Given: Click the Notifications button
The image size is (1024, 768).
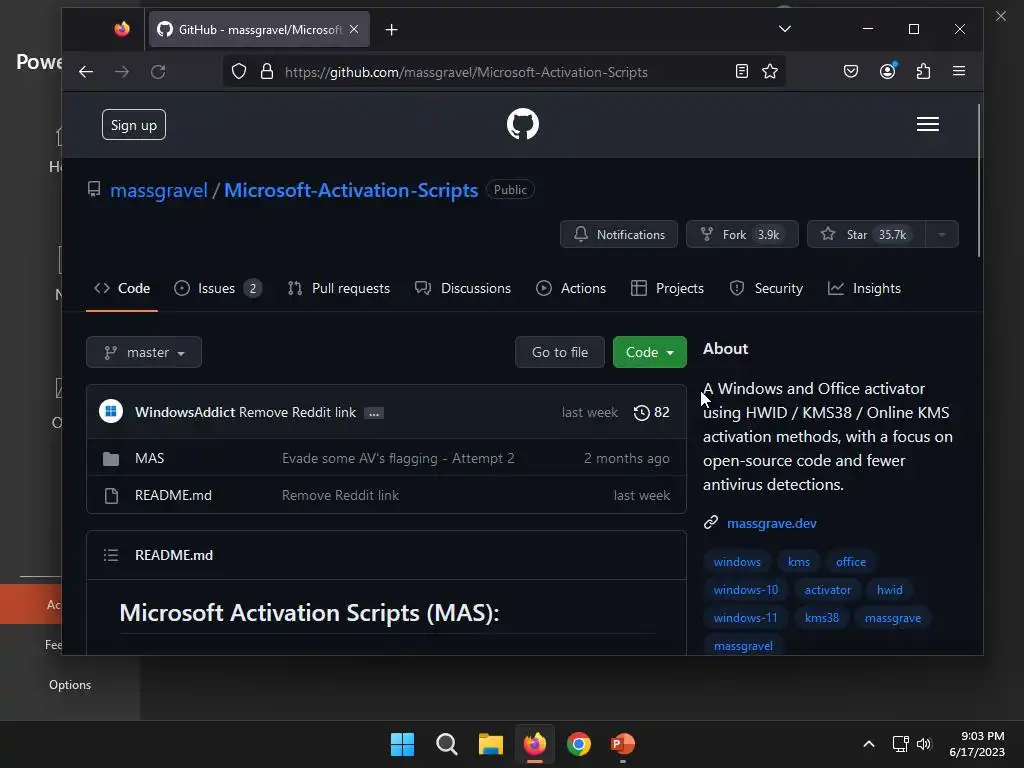Looking at the screenshot, I should pos(618,234).
